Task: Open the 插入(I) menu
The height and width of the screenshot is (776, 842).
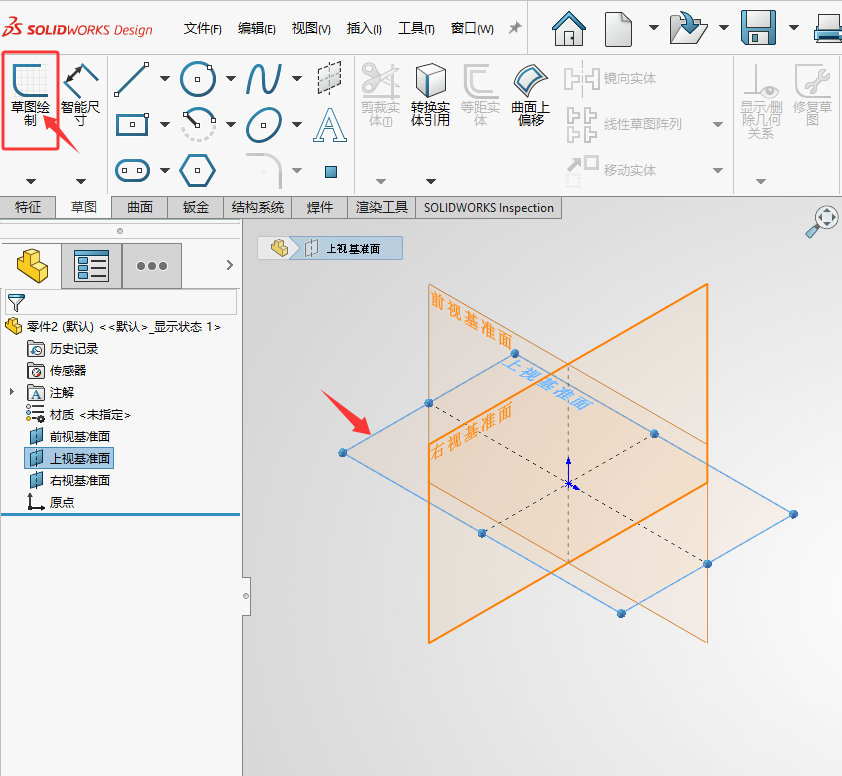Action: tap(364, 28)
